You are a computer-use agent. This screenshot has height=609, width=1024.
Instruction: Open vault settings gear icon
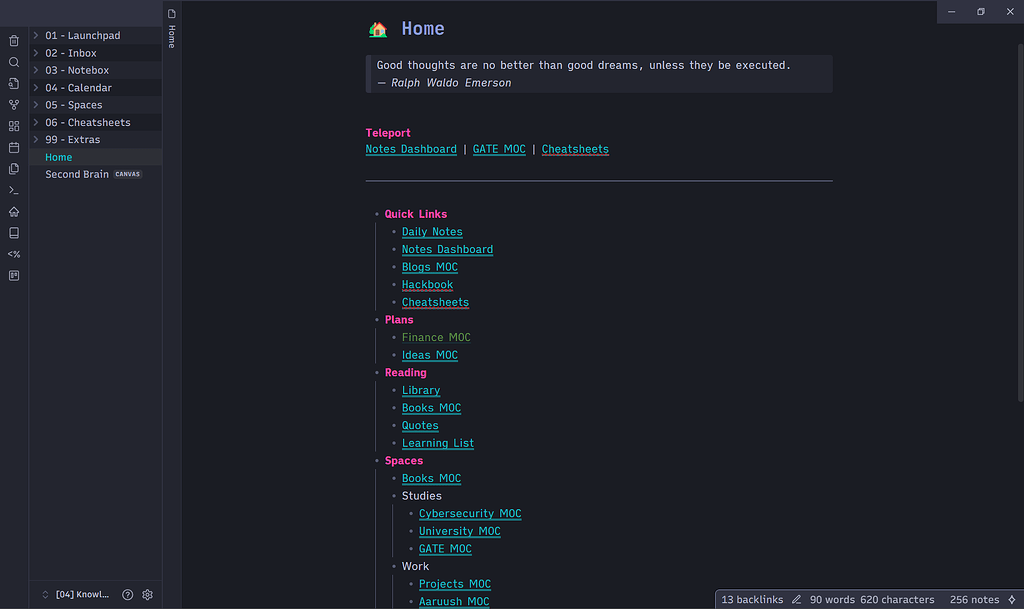click(x=147, y=594)
